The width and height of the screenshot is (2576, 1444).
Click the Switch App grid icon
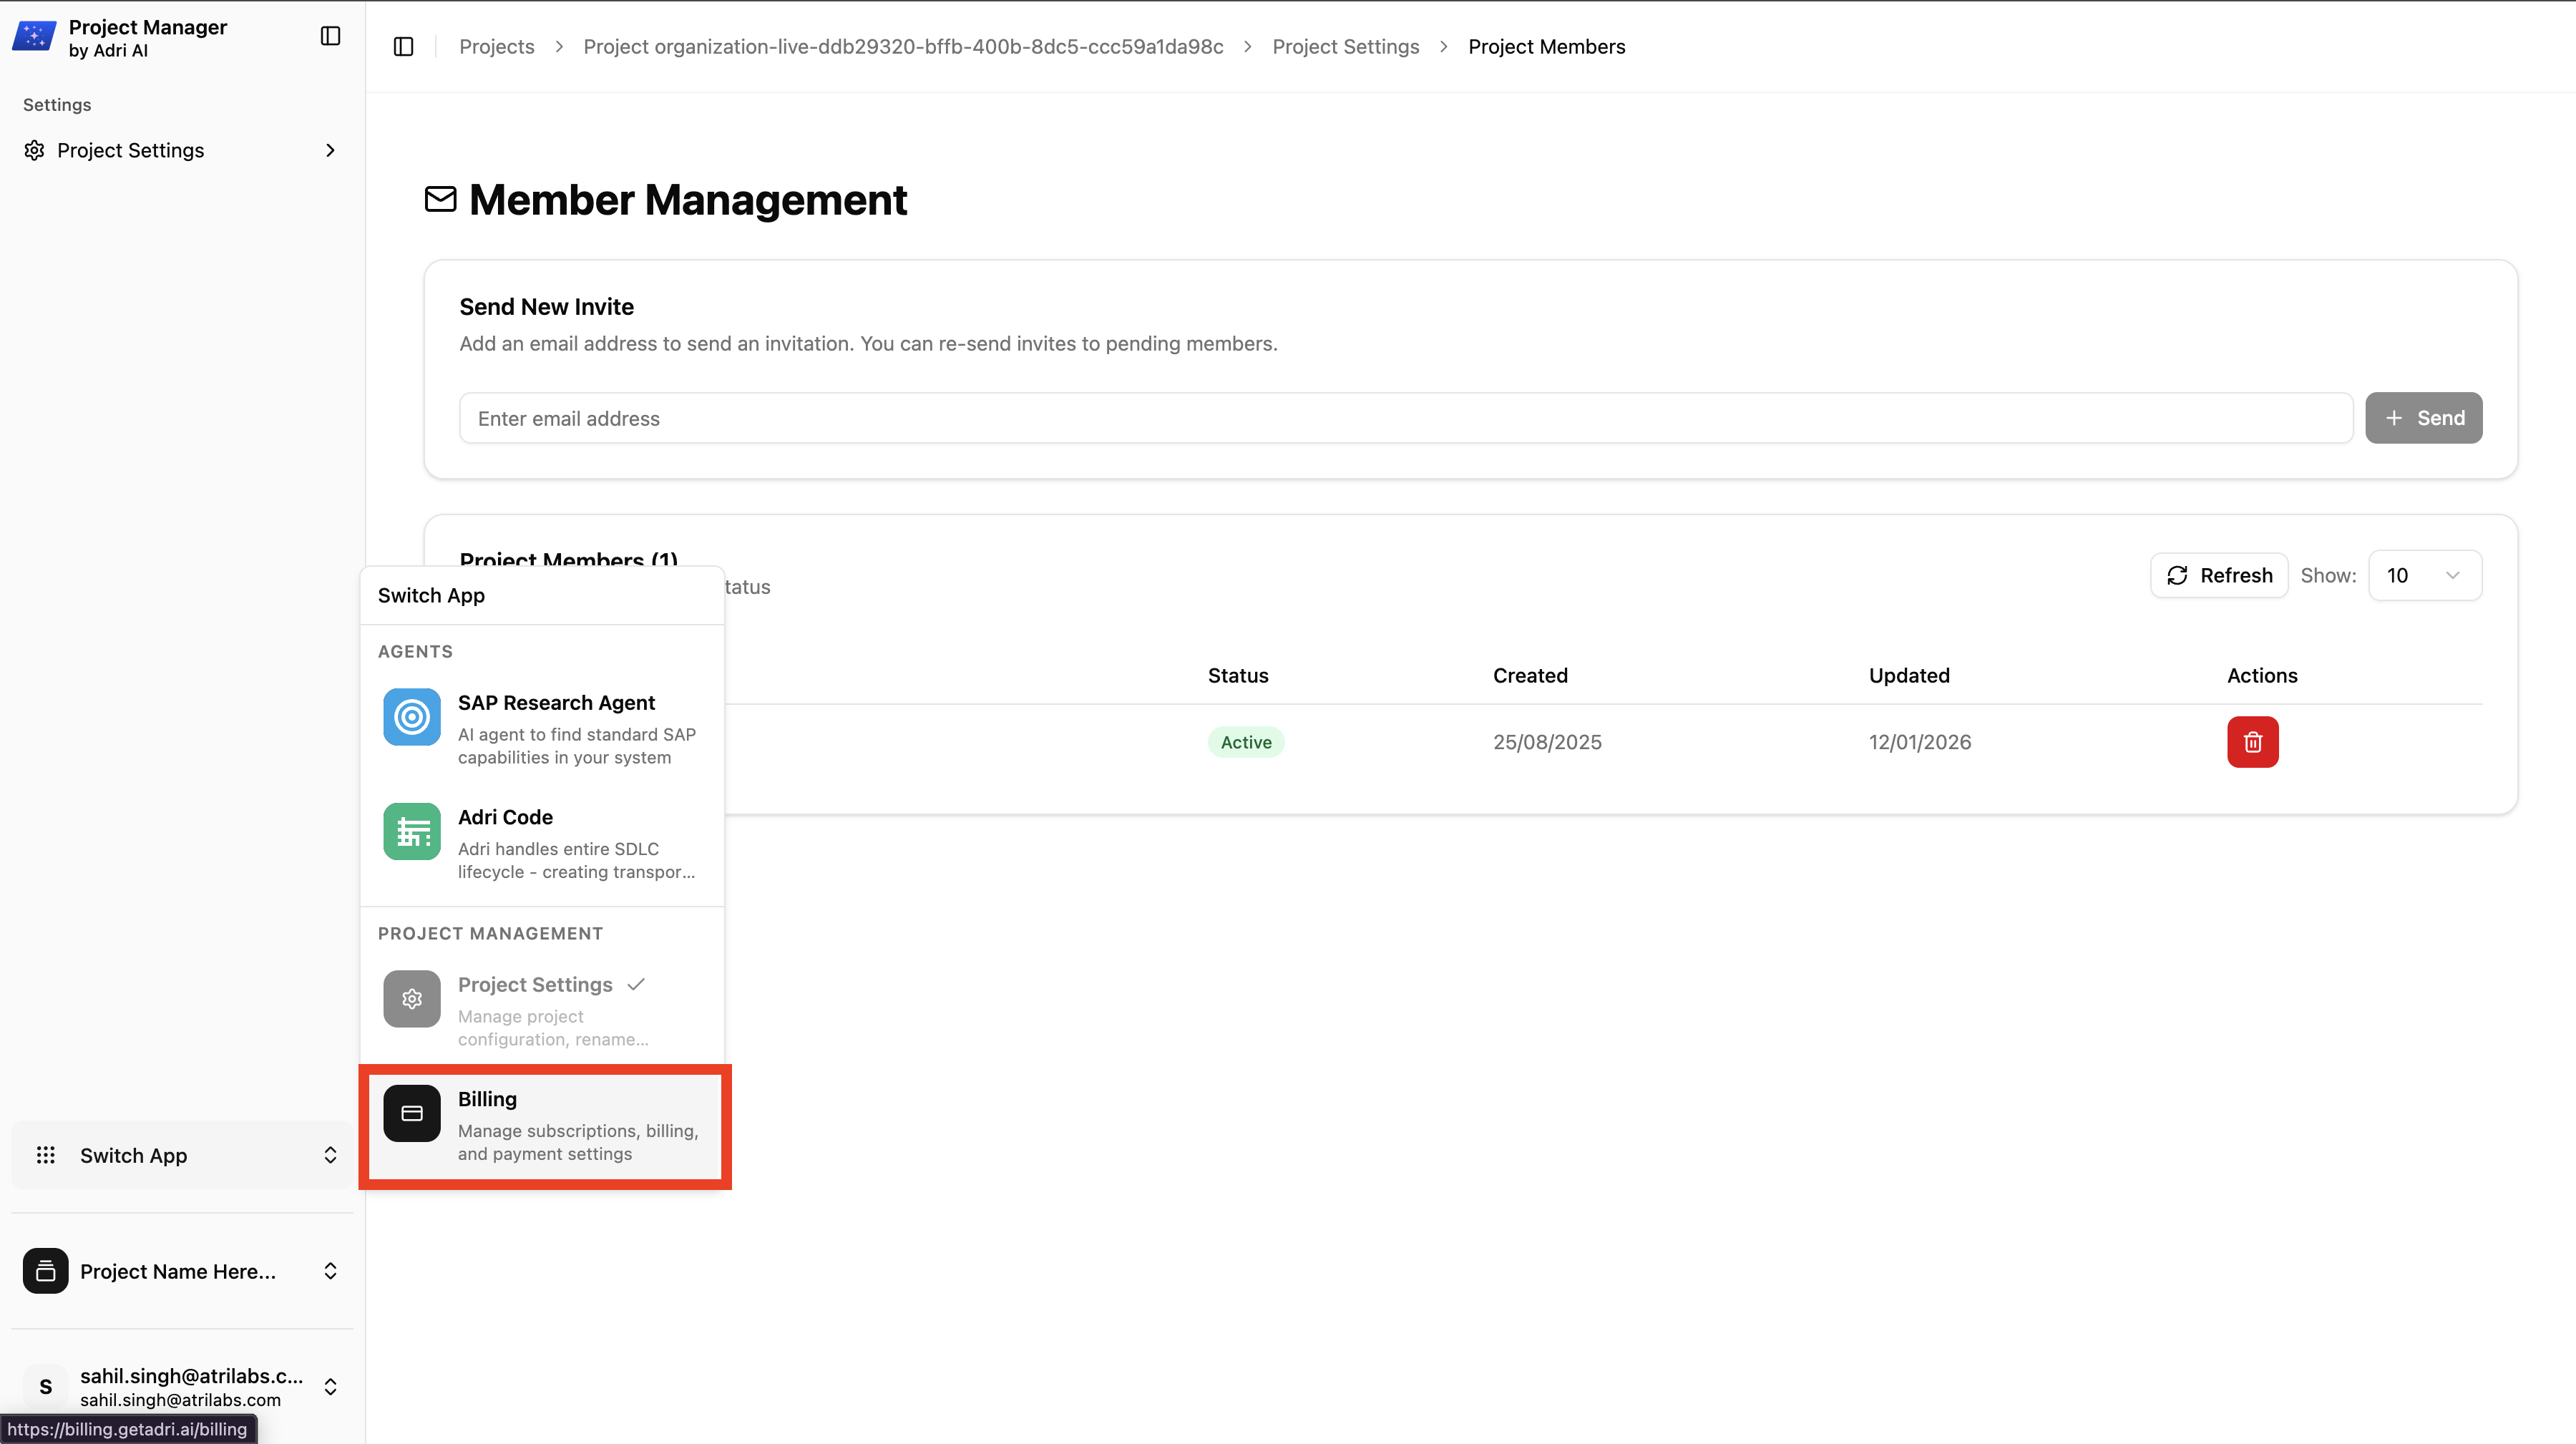pos(45,1155)
